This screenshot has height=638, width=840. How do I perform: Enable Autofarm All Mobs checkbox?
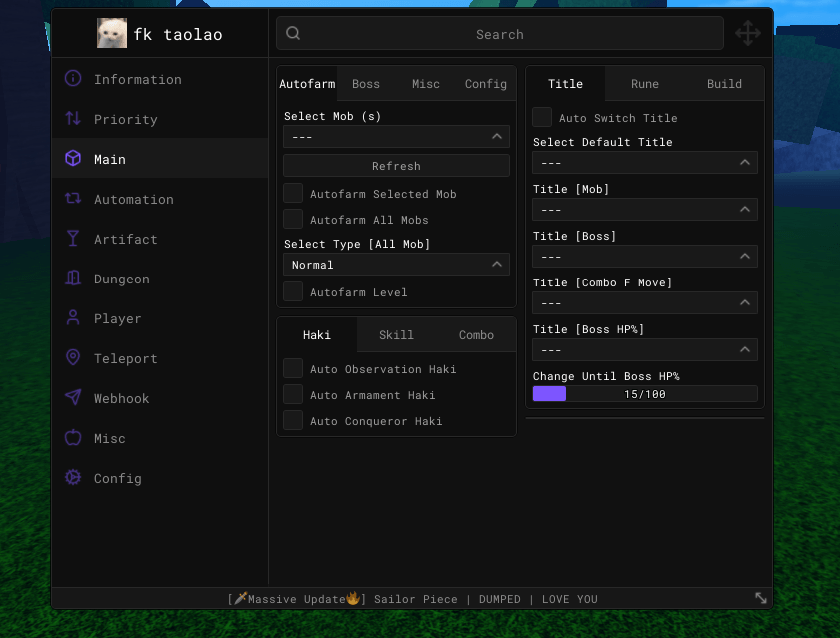tap(293, 219)
